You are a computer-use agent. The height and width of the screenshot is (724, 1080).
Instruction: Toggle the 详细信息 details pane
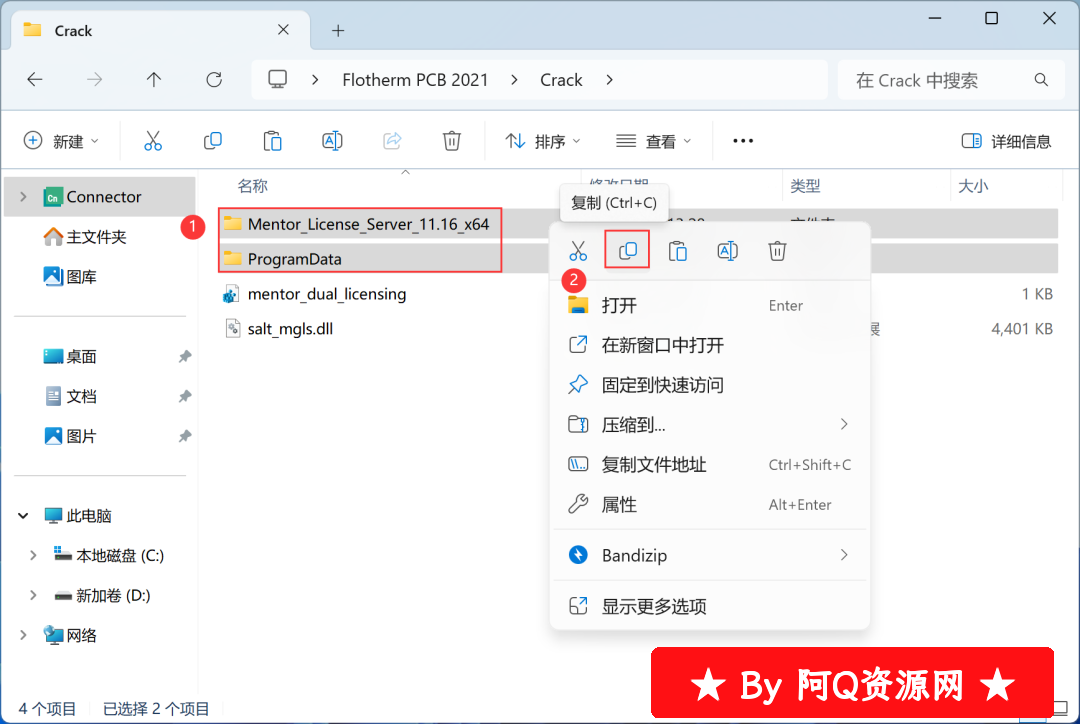click(x=1006, y=141)
